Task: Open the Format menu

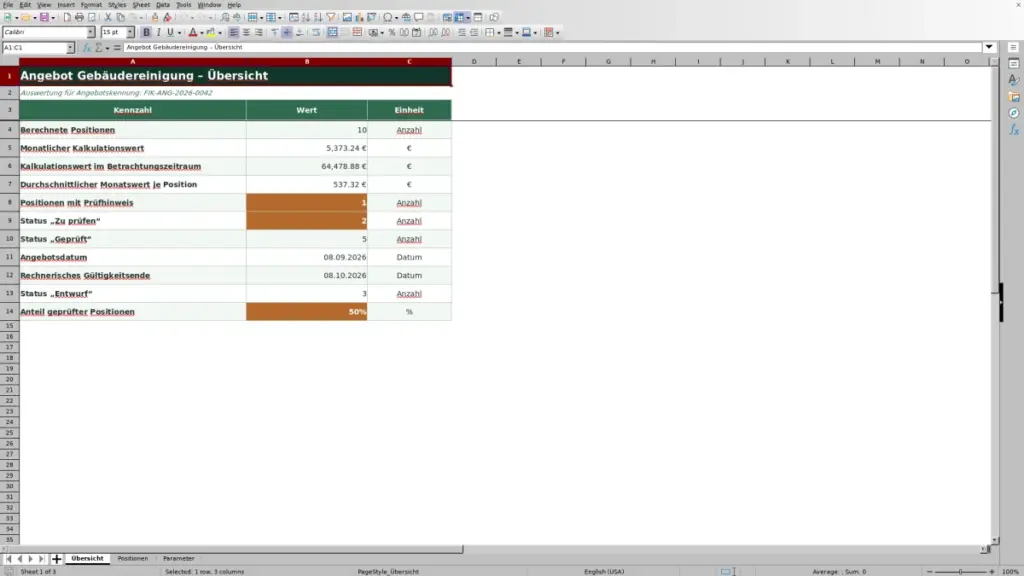Action: tap(91, 5)
